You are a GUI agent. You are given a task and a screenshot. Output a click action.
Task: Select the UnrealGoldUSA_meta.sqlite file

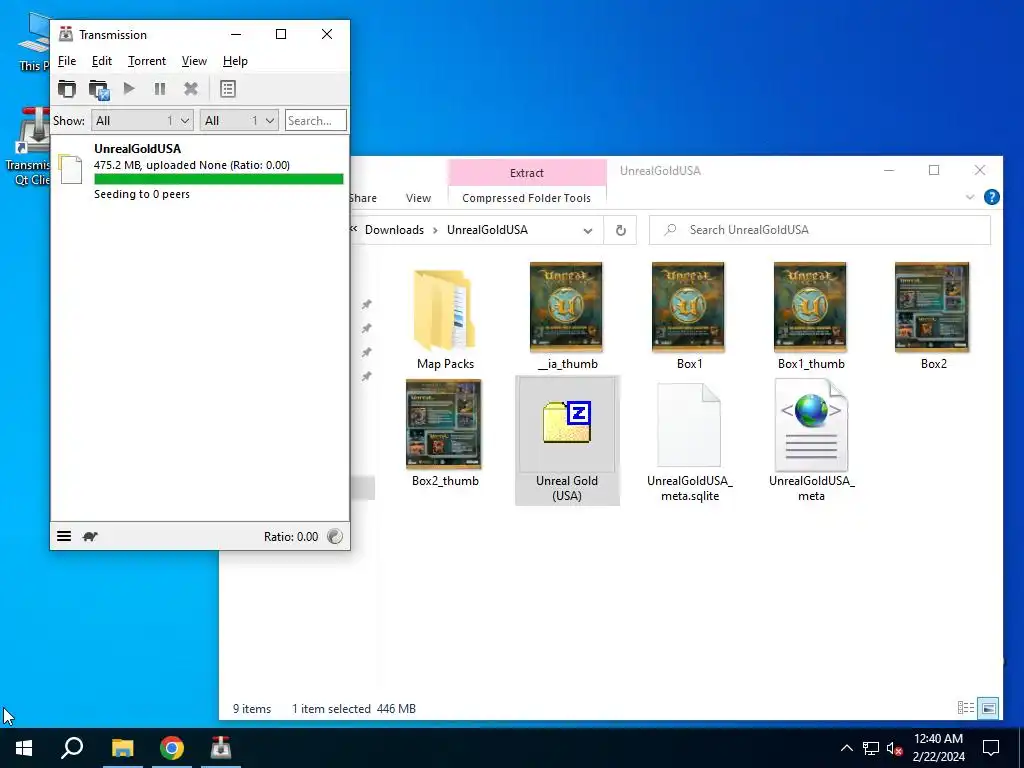[689, 441]
